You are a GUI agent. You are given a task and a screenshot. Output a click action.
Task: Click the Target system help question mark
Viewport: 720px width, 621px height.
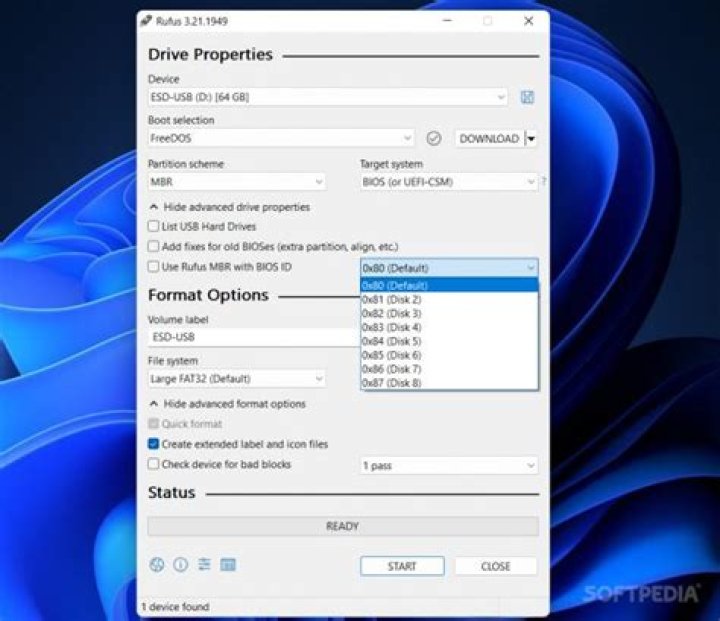click(543, 182)
